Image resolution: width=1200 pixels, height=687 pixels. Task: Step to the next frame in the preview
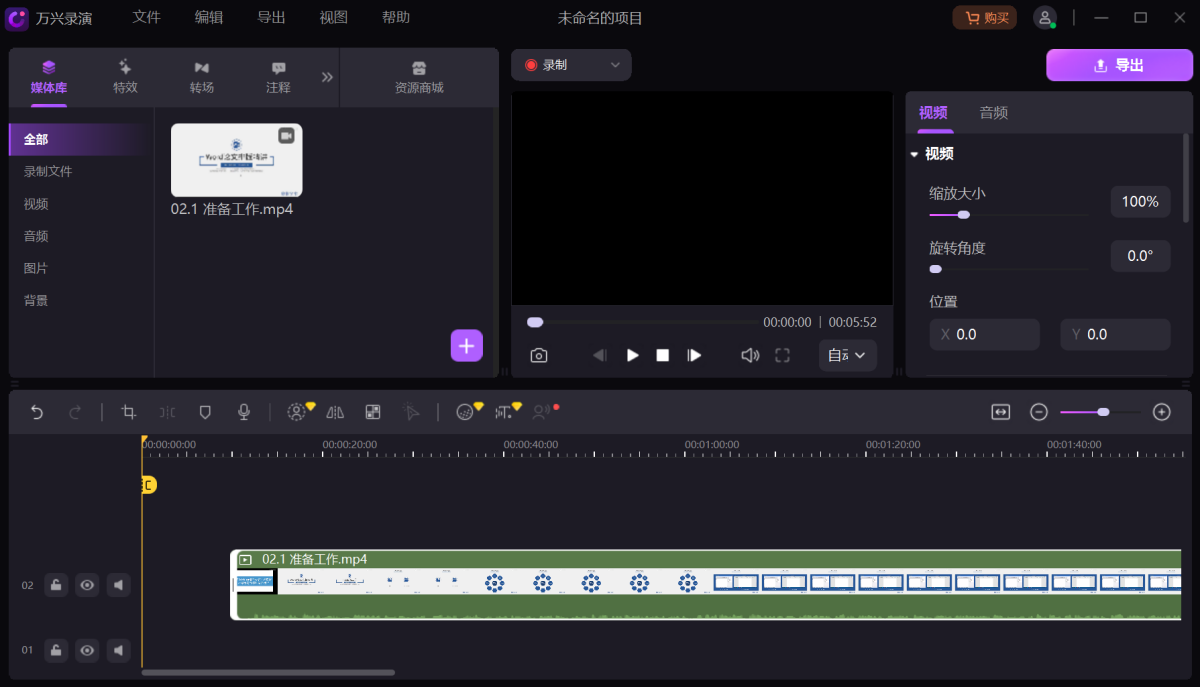coord(694,355)
